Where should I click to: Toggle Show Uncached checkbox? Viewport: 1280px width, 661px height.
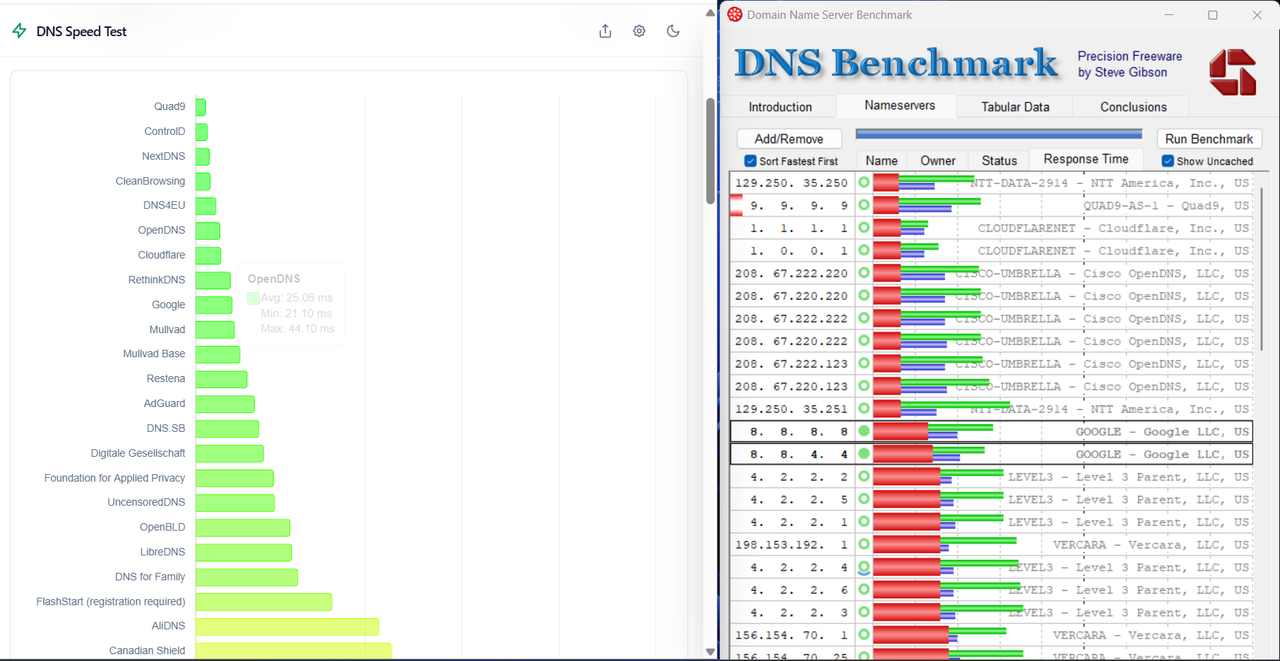(1168, 161)
